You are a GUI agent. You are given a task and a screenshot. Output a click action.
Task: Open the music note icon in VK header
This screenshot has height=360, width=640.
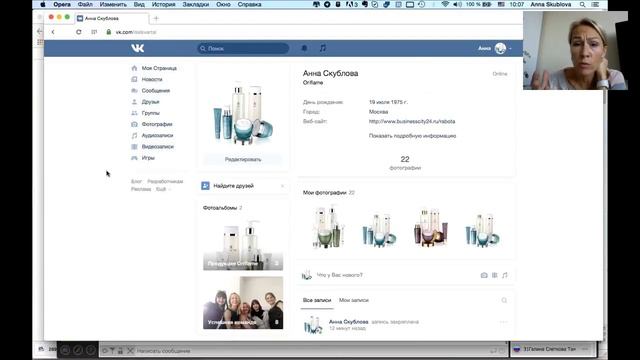(x=322, y=48)
